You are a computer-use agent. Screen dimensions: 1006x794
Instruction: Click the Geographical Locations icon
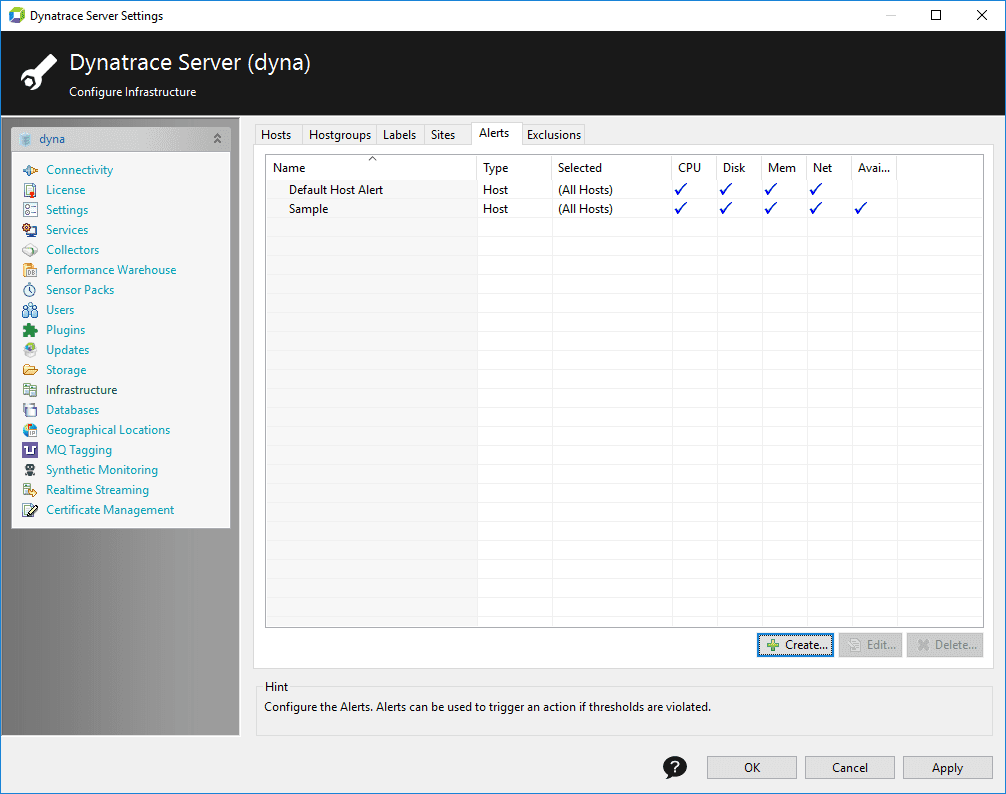pos(30,430)
